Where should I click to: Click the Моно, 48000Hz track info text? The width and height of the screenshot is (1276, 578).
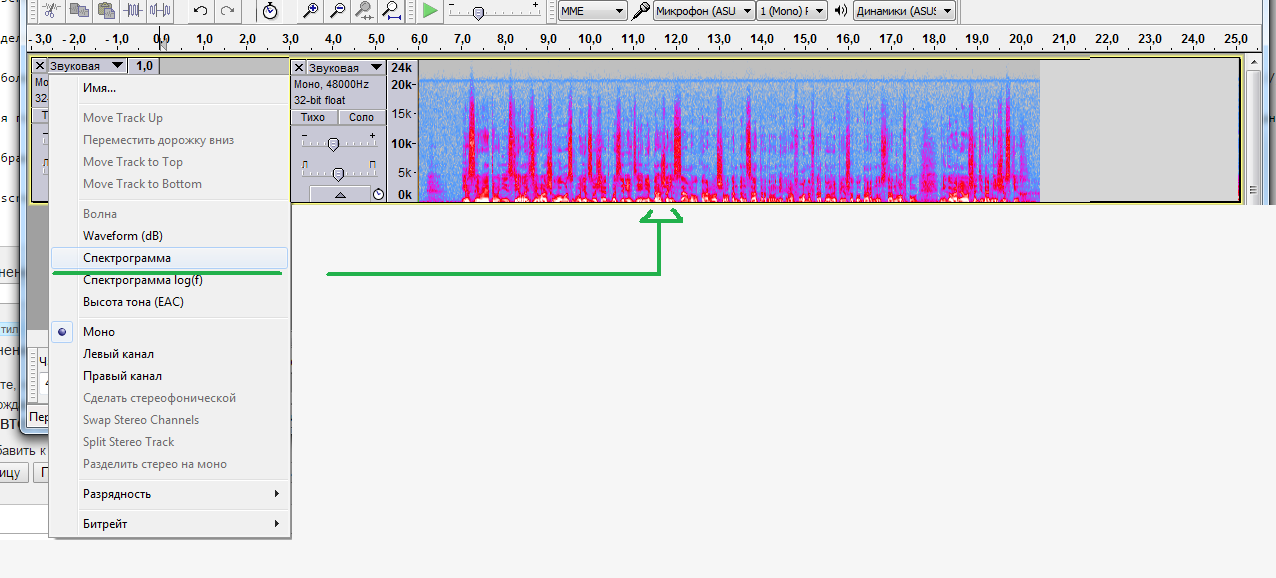click(331, 85)
